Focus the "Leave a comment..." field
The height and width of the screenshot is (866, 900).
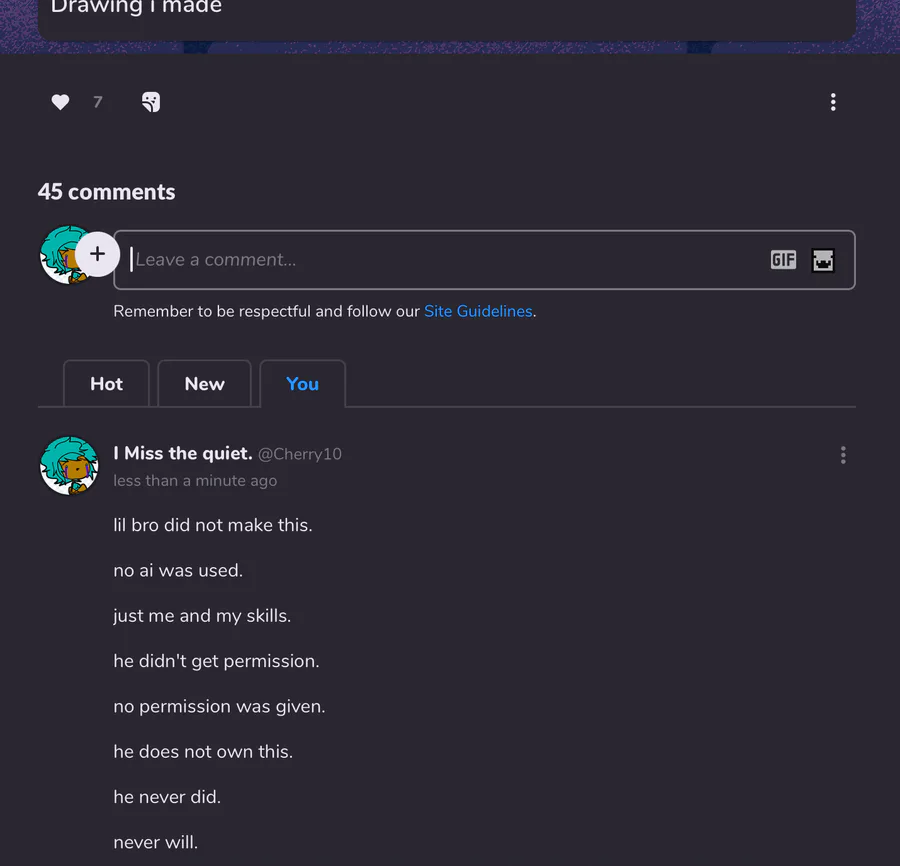pos(440,260)
